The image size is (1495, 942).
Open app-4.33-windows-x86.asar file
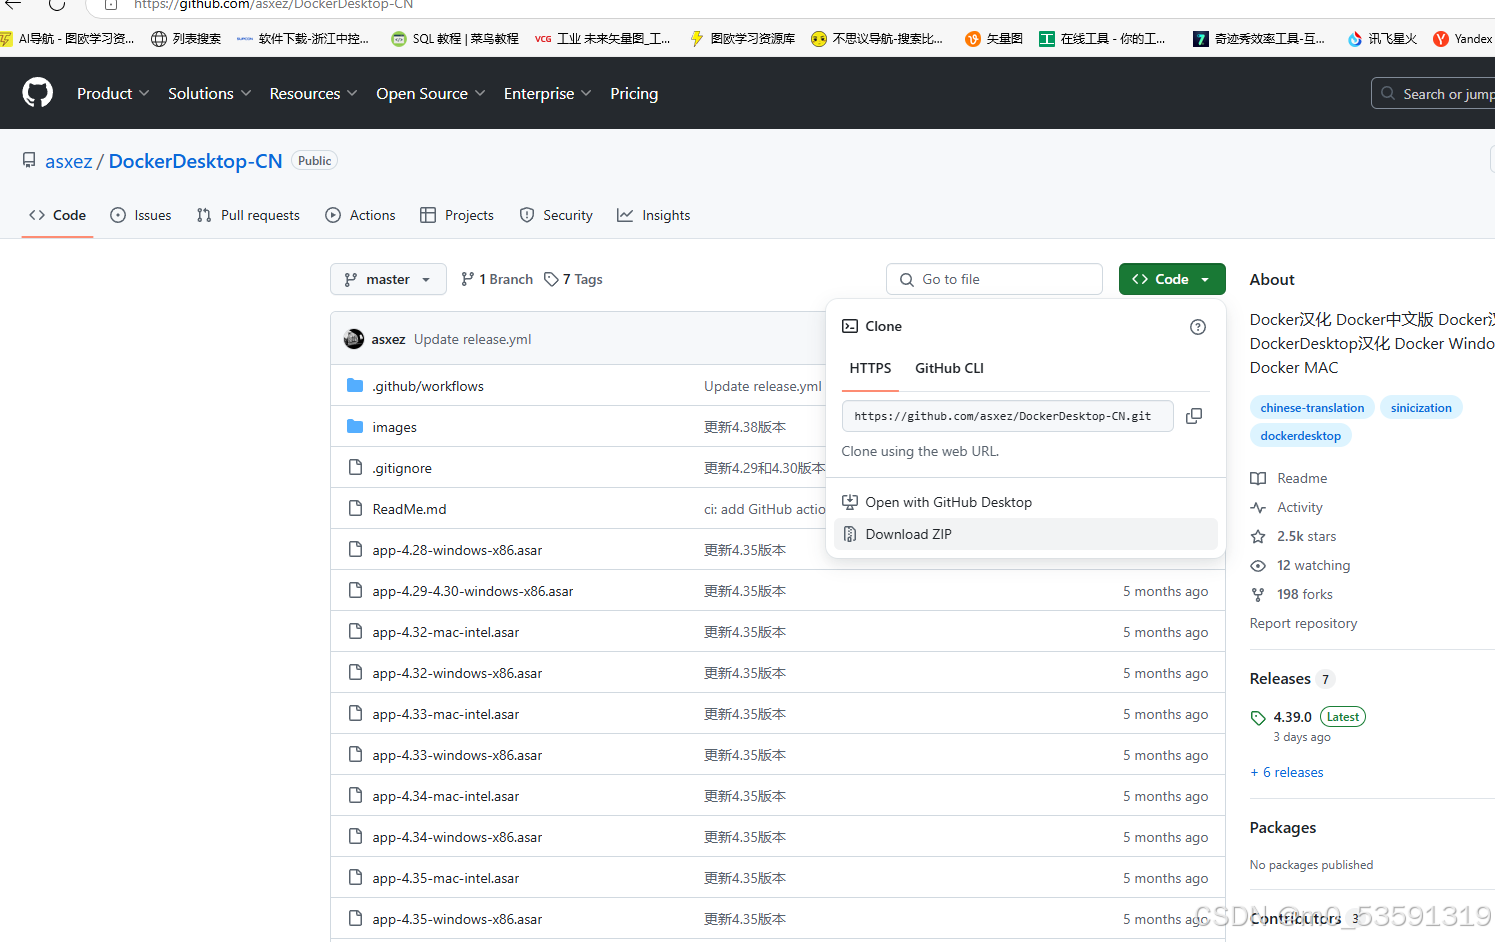[x=457, y=755]
